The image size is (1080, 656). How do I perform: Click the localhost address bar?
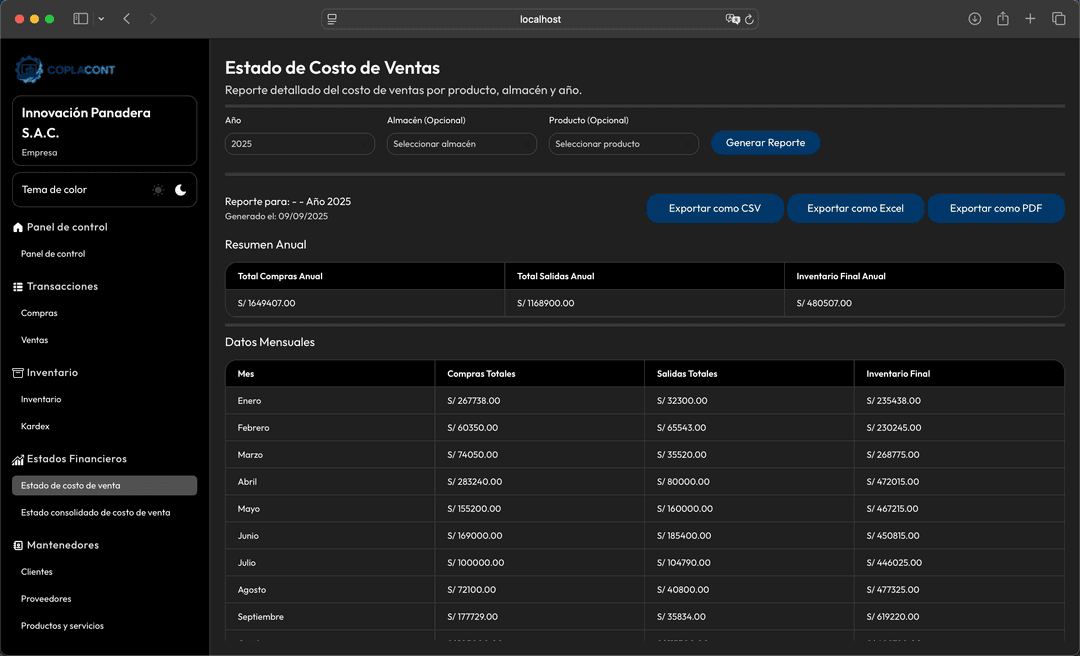point(540,18)
